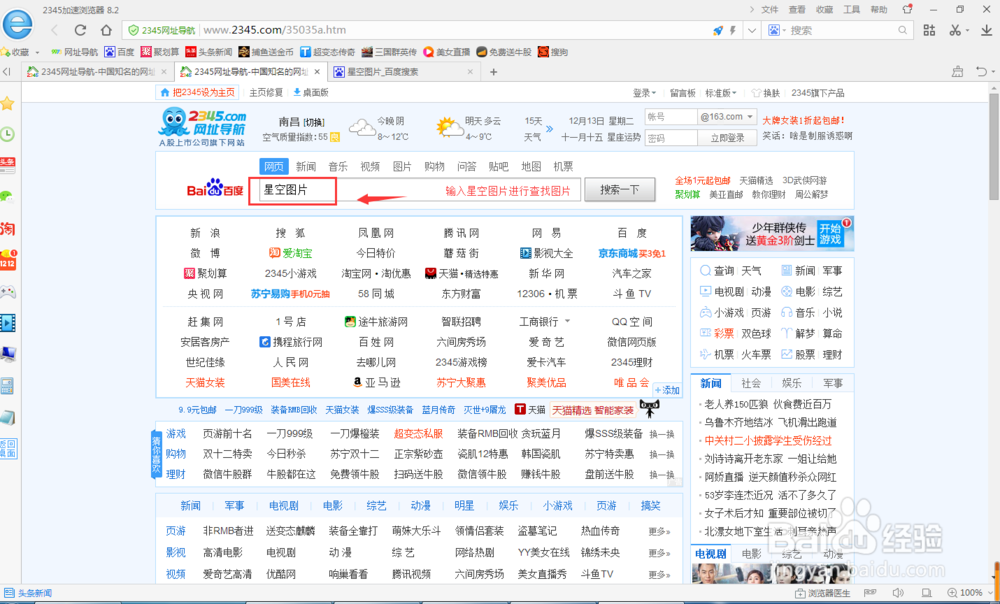Expand the weather forecast double chevron

(549, 129)
